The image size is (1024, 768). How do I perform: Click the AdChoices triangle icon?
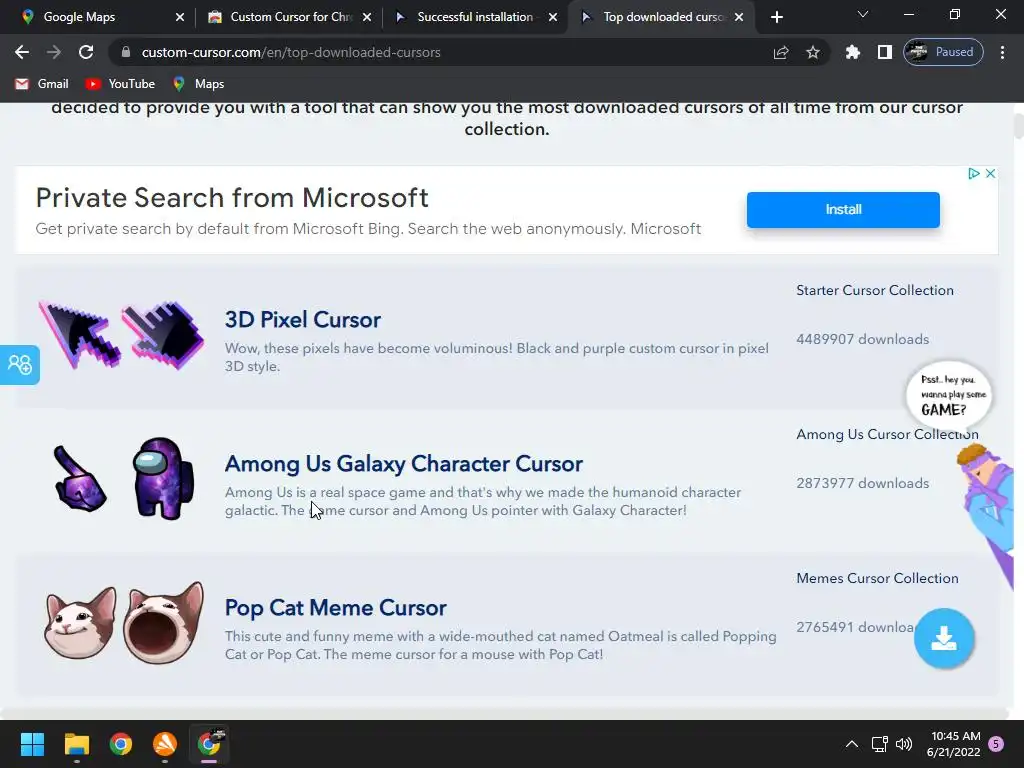(x=973, y=174)
